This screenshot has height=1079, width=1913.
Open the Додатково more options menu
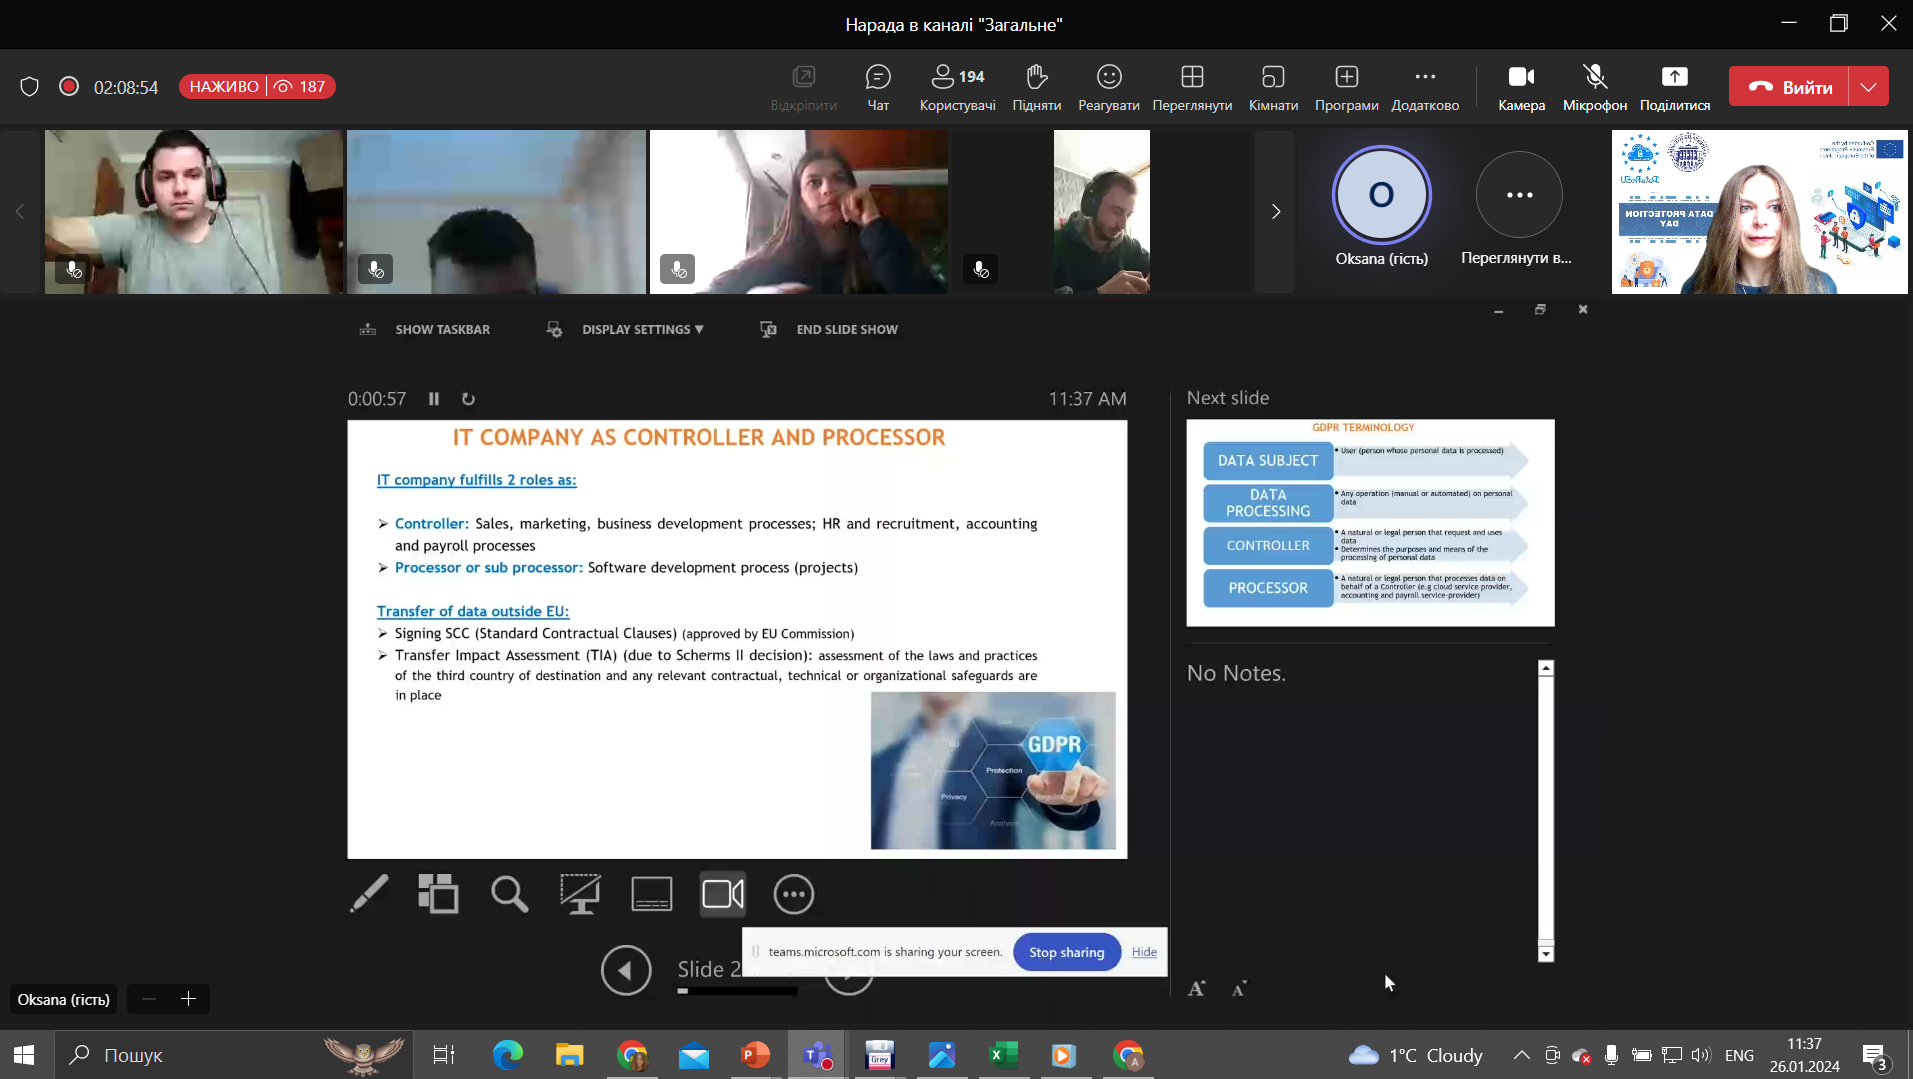click(1425, 87)
